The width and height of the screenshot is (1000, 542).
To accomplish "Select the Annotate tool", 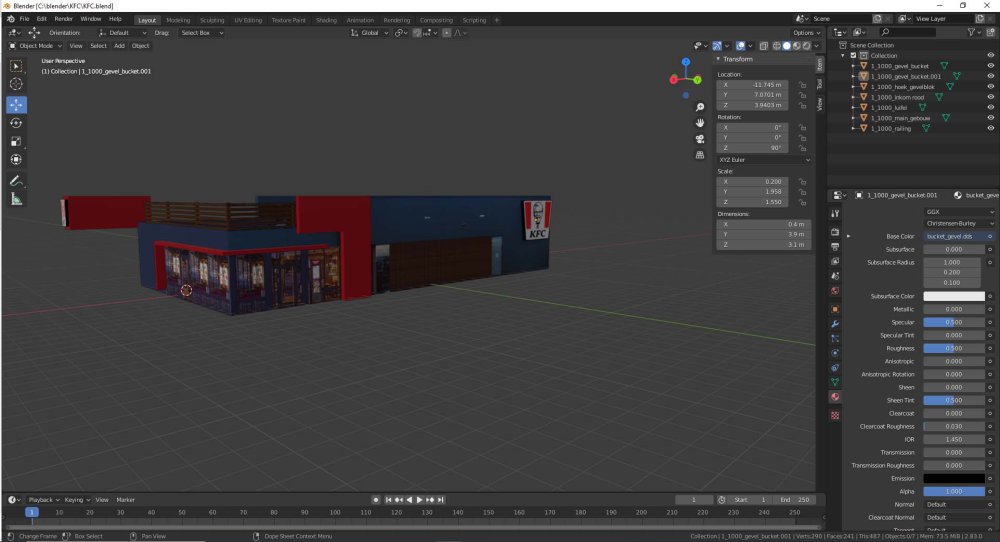I will (16, 181).
